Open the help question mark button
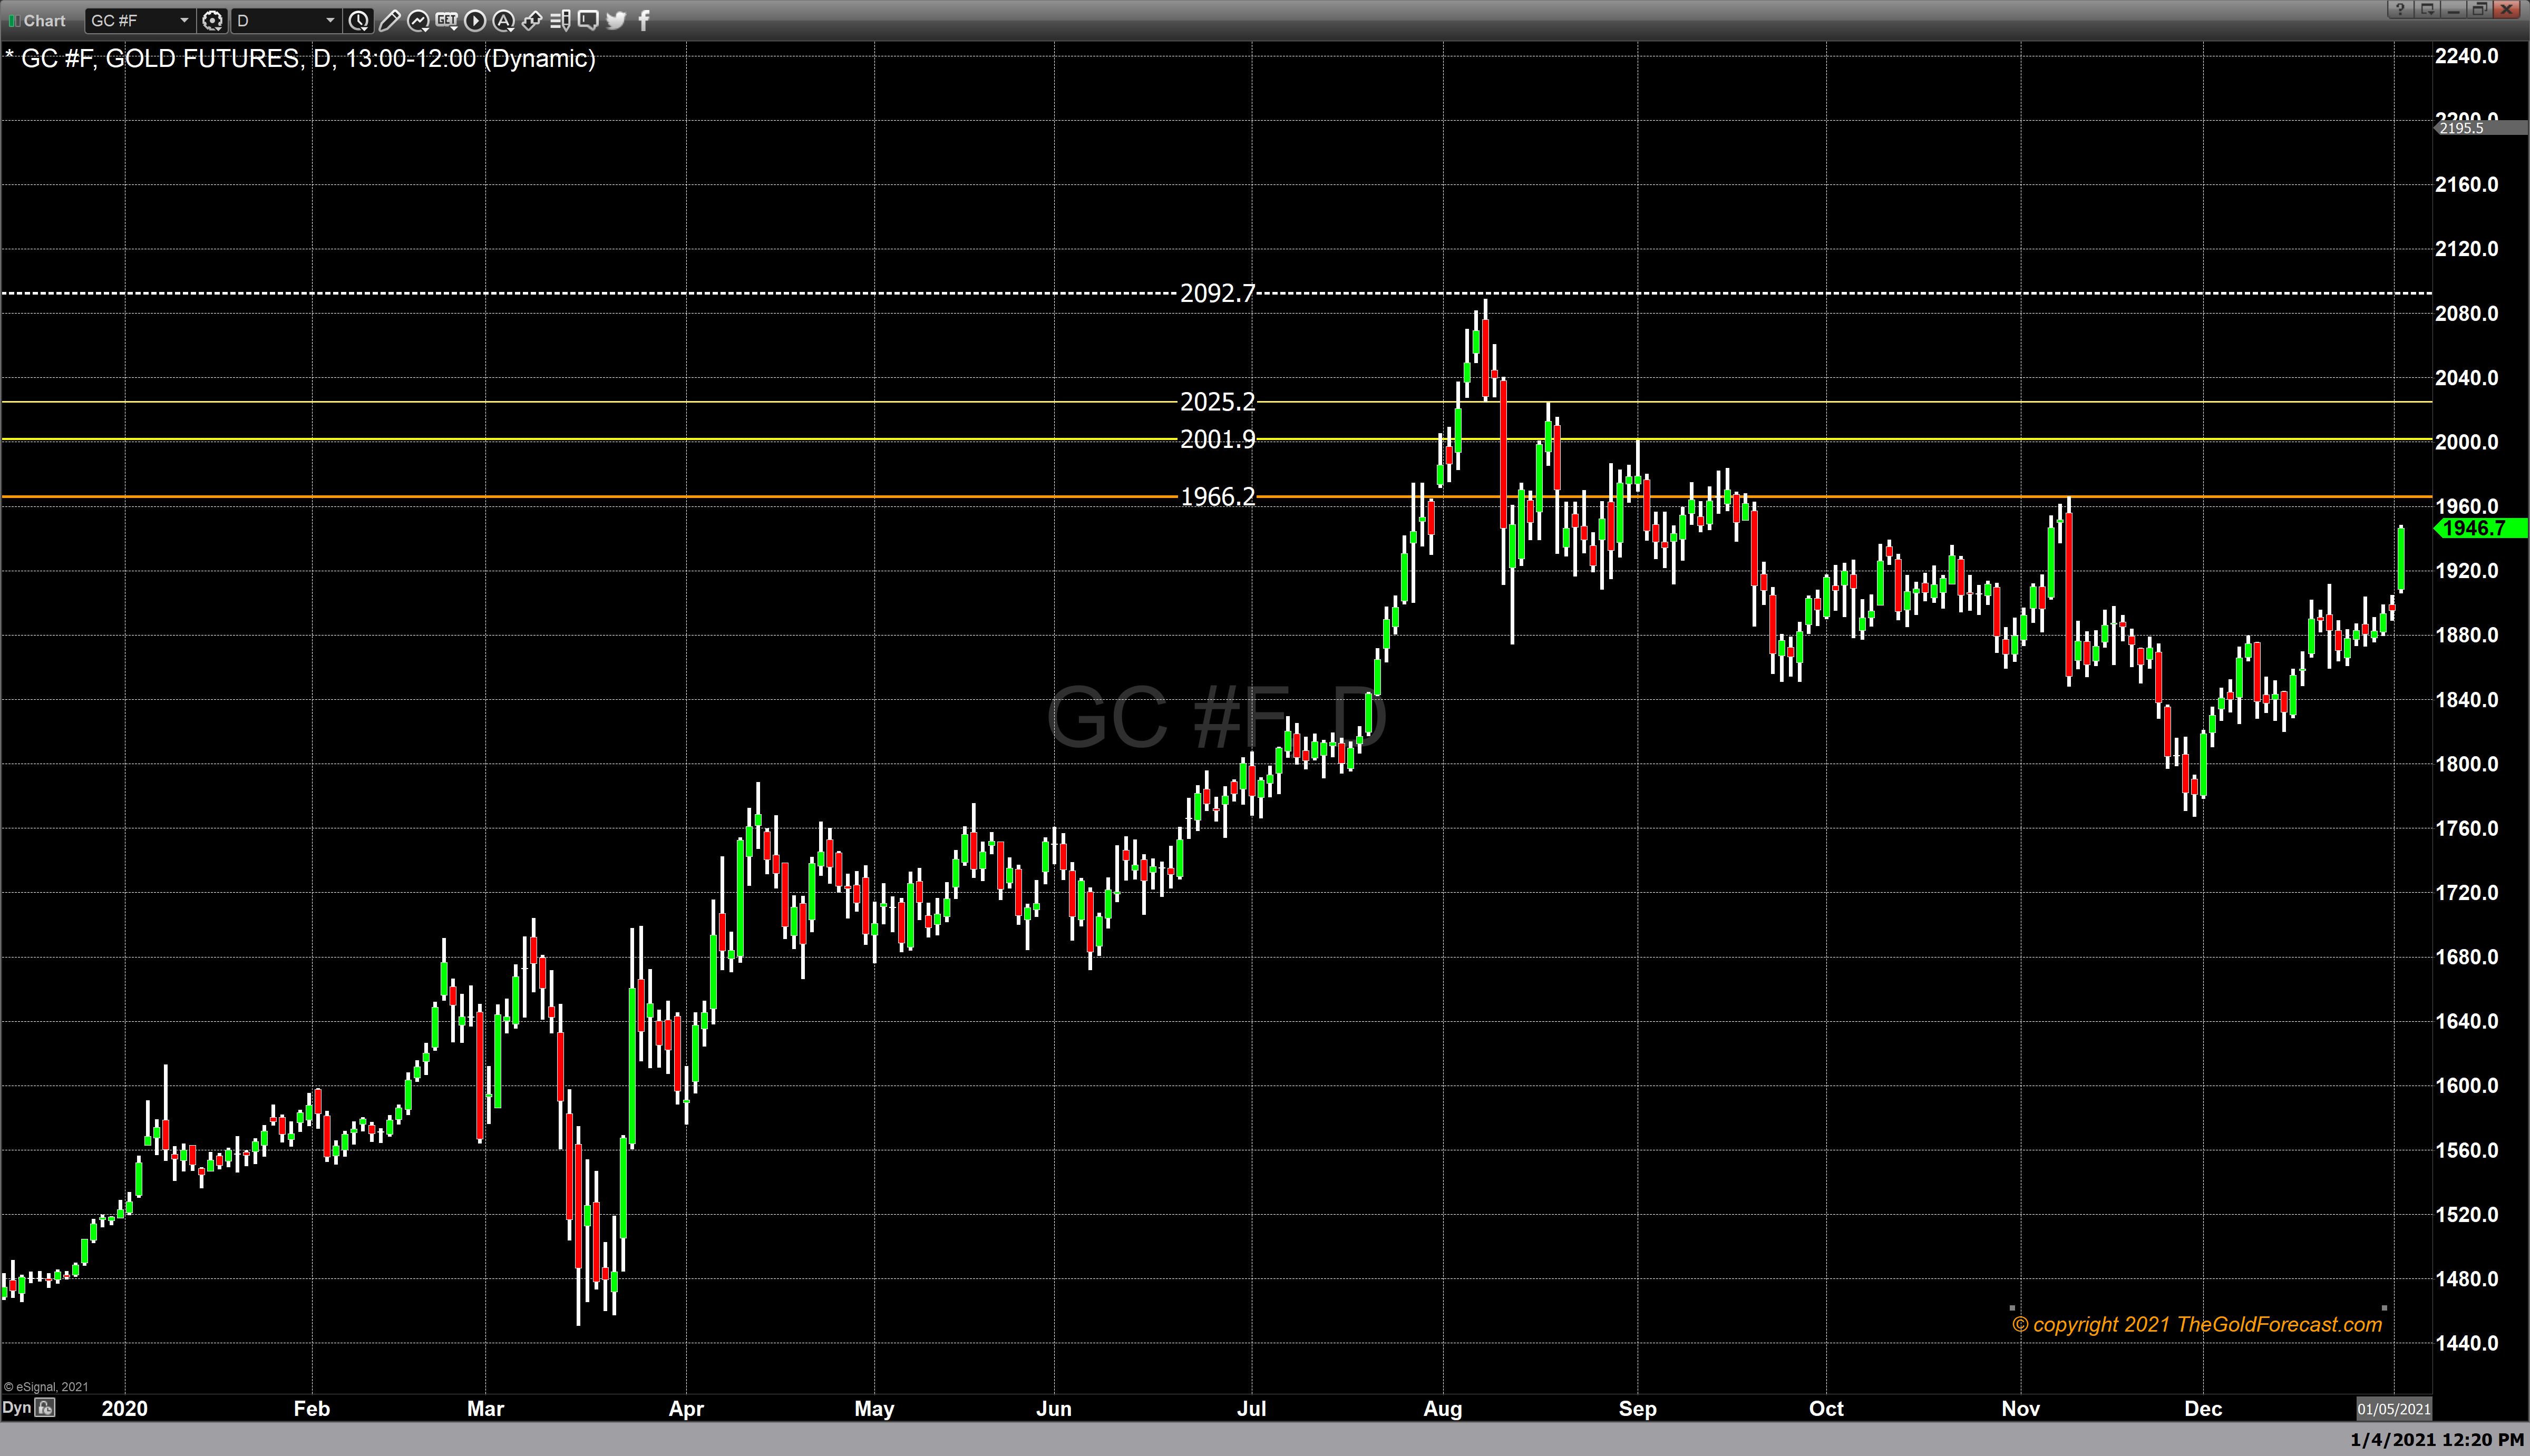The width and height of the screenshot is (2530, 1456). (x=2400, y=10)
